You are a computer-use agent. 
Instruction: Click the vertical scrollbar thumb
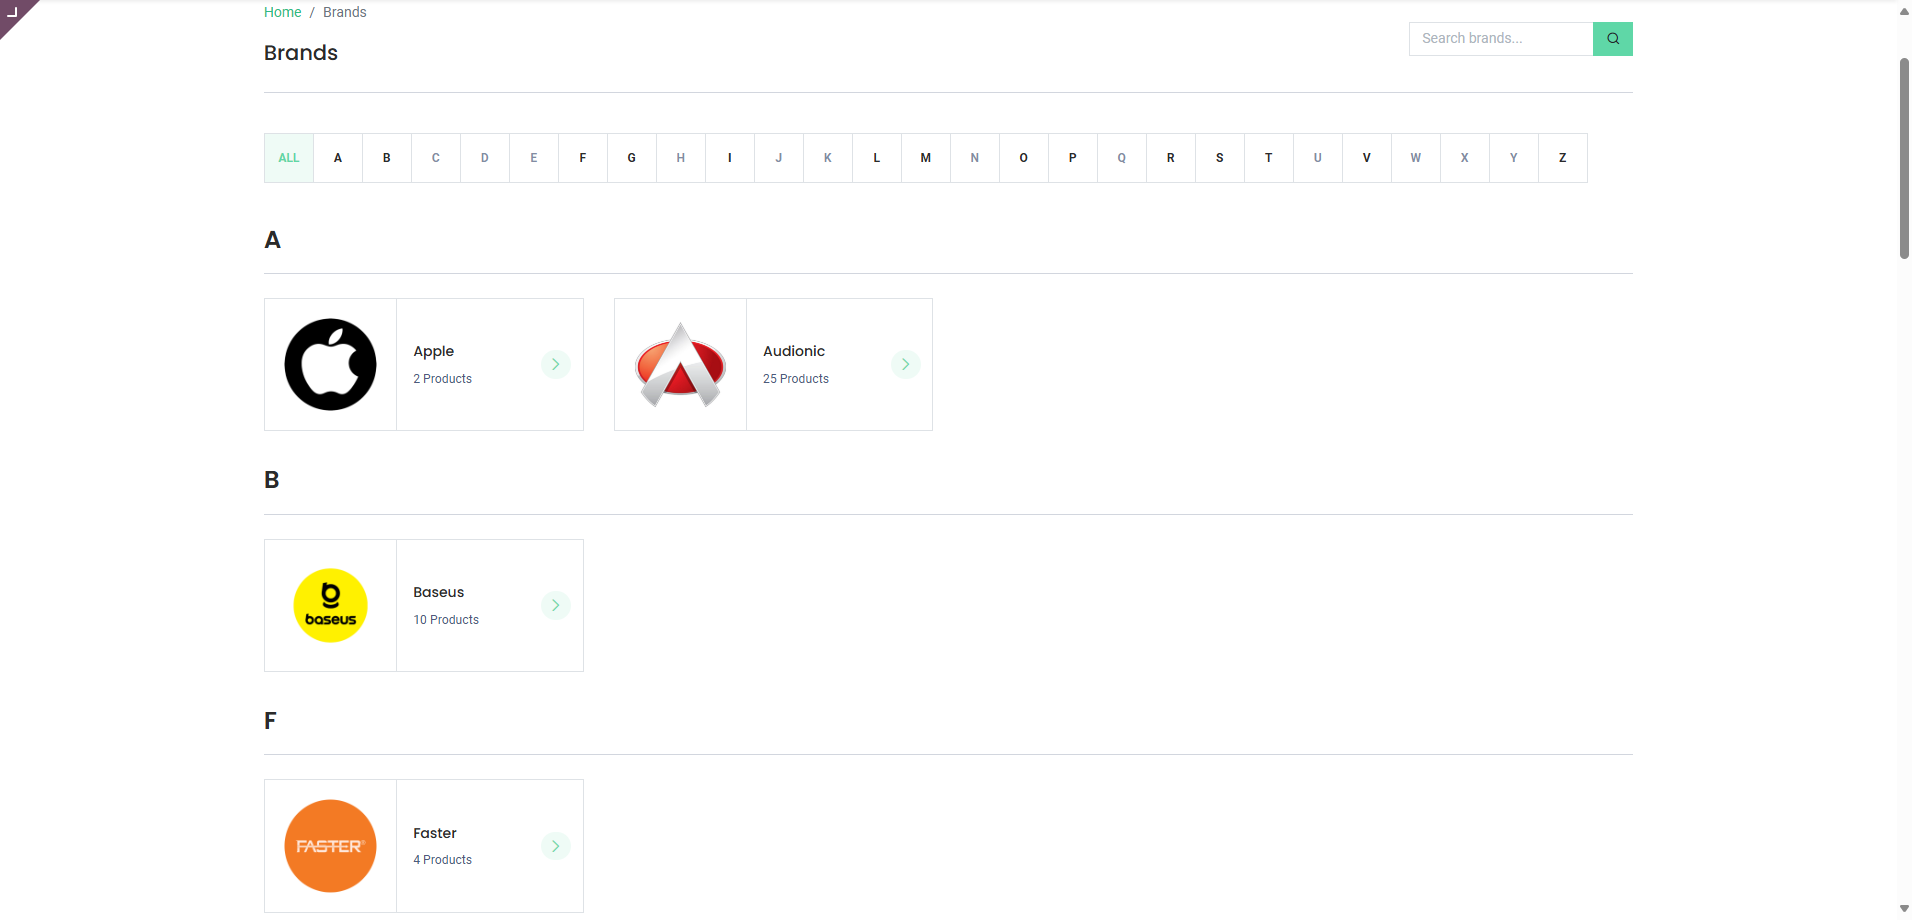click(1904, 158)
